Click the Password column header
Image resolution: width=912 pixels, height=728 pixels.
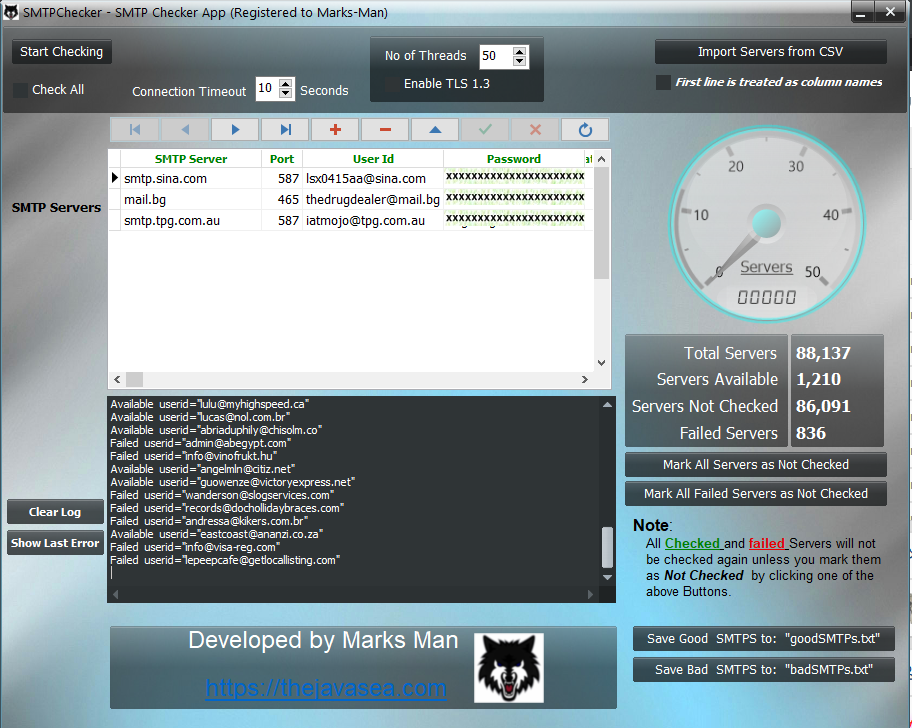point(513,159)
